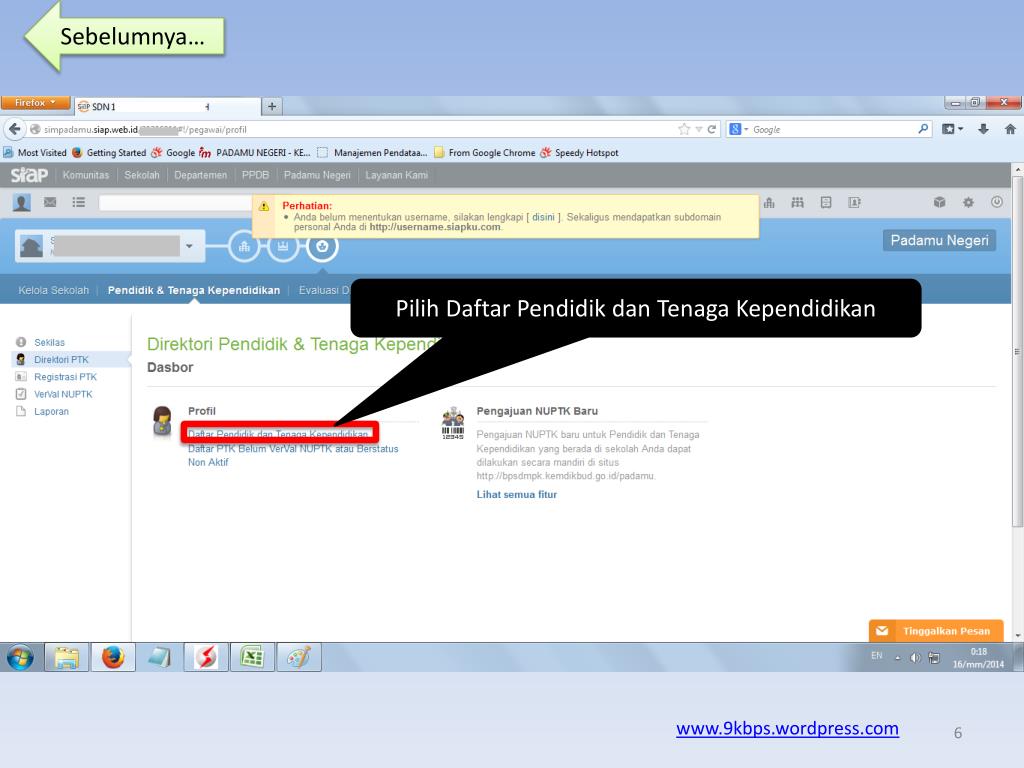Click the search magnifier icon in Google box

tap(923, 129)
